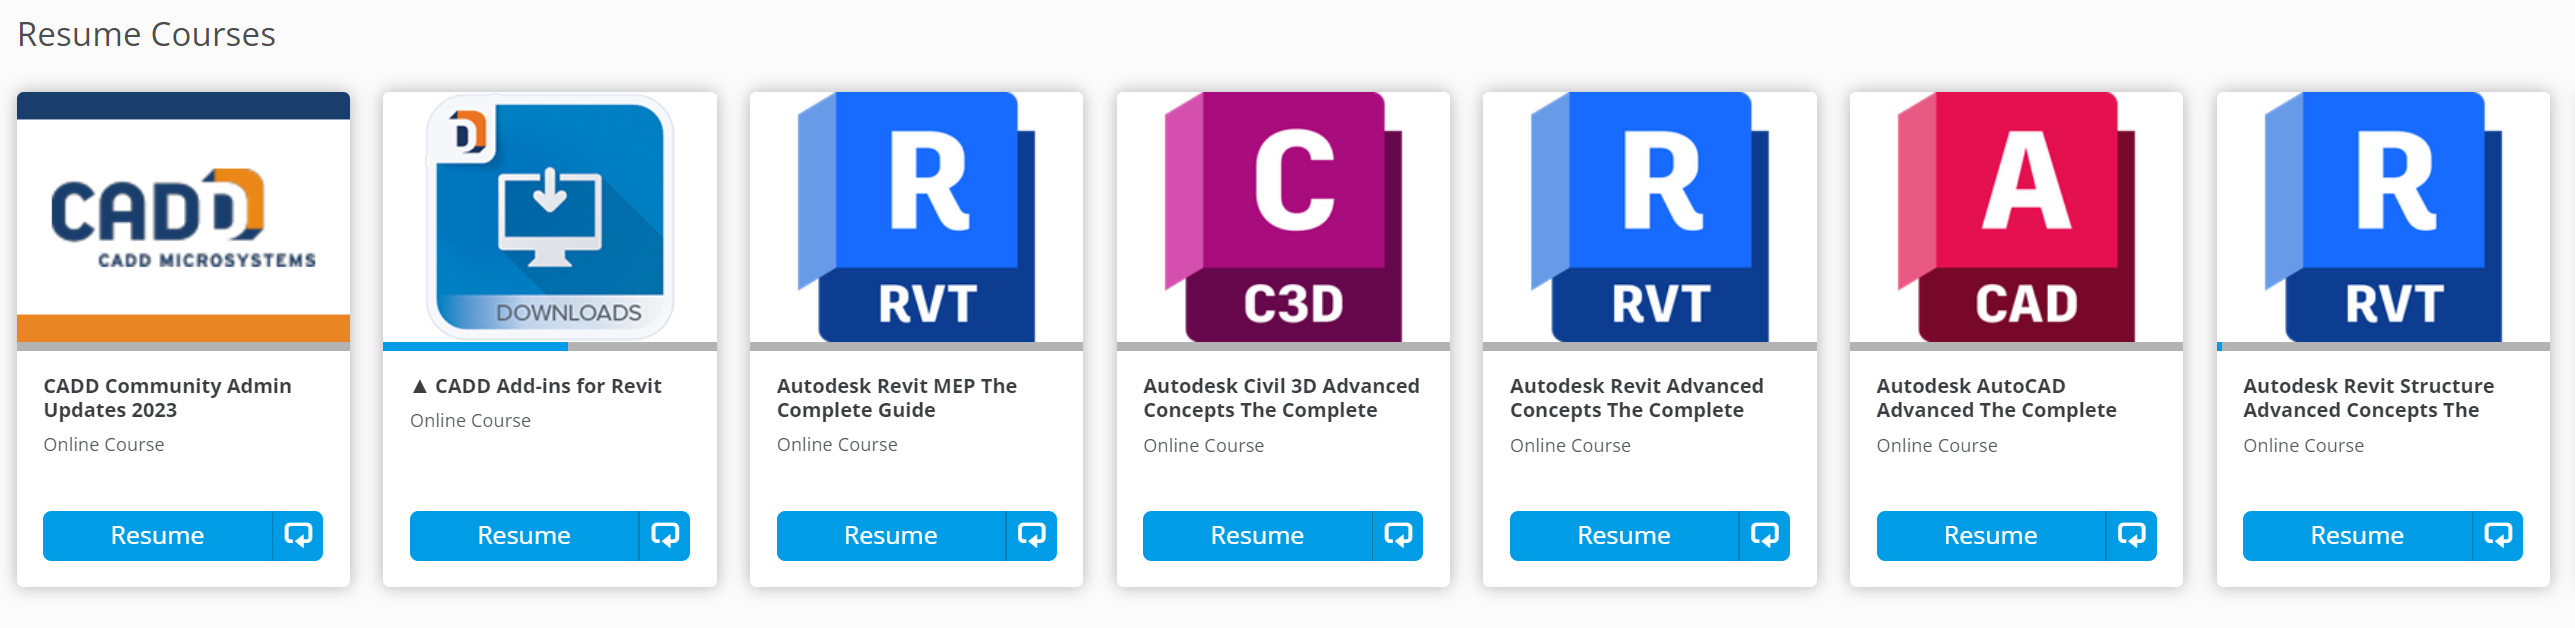Resume Autodesk Revit MEP Complete Guide course
The width and height of the screenshot is (2575, 628).
pos(890,535)
